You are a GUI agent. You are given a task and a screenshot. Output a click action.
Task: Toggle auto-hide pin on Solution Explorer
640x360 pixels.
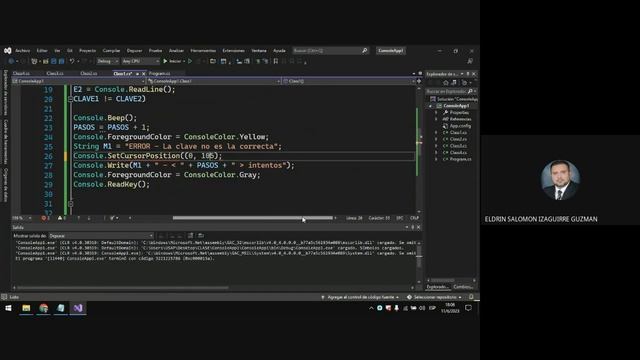point(468,74)
